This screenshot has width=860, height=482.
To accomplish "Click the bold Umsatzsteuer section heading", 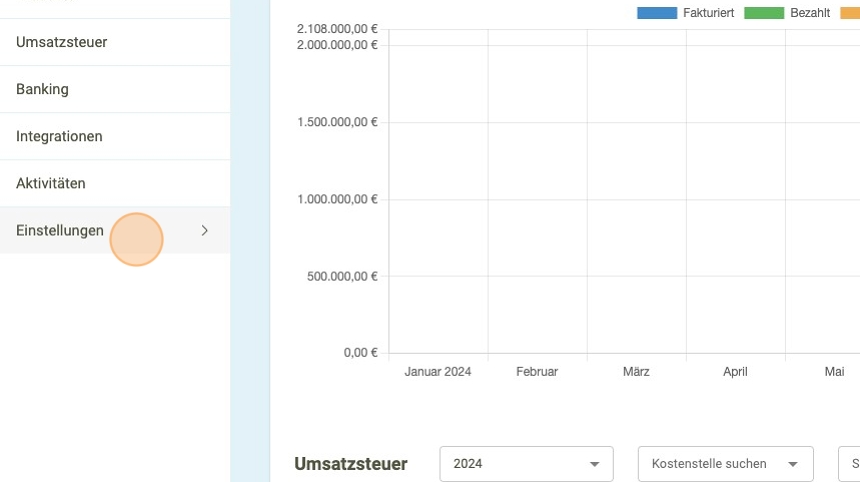I will (351, 464).
